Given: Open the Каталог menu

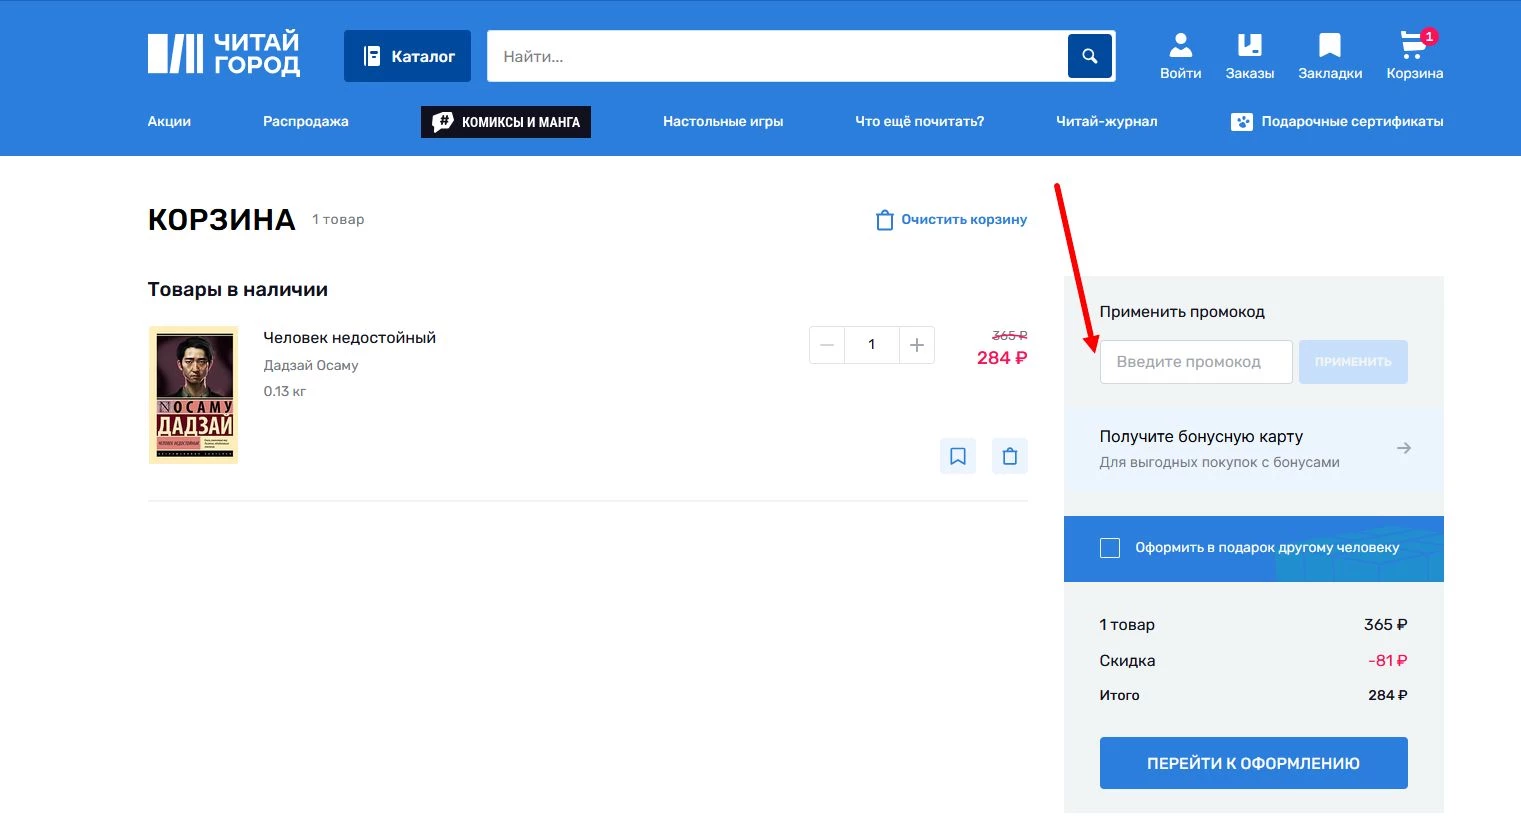Looking at the screenshot, I should (x=407, y=56).
